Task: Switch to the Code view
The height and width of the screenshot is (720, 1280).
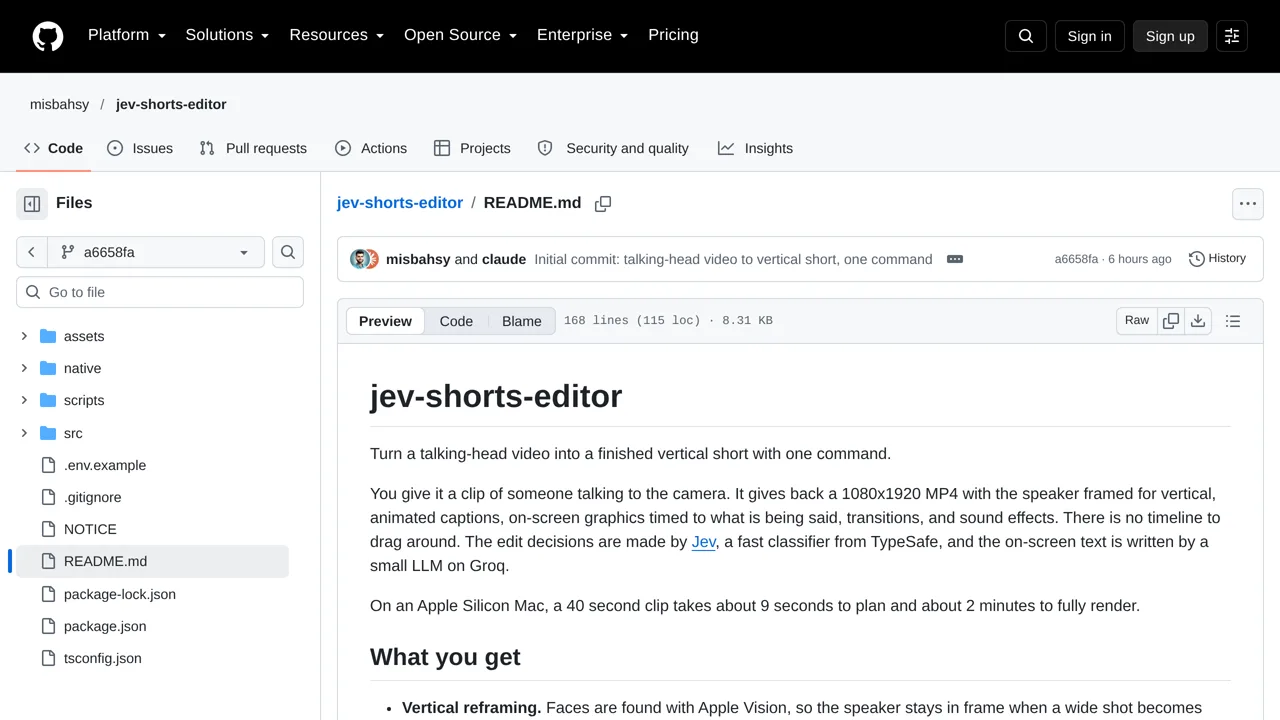Action: tap(456, 321)
